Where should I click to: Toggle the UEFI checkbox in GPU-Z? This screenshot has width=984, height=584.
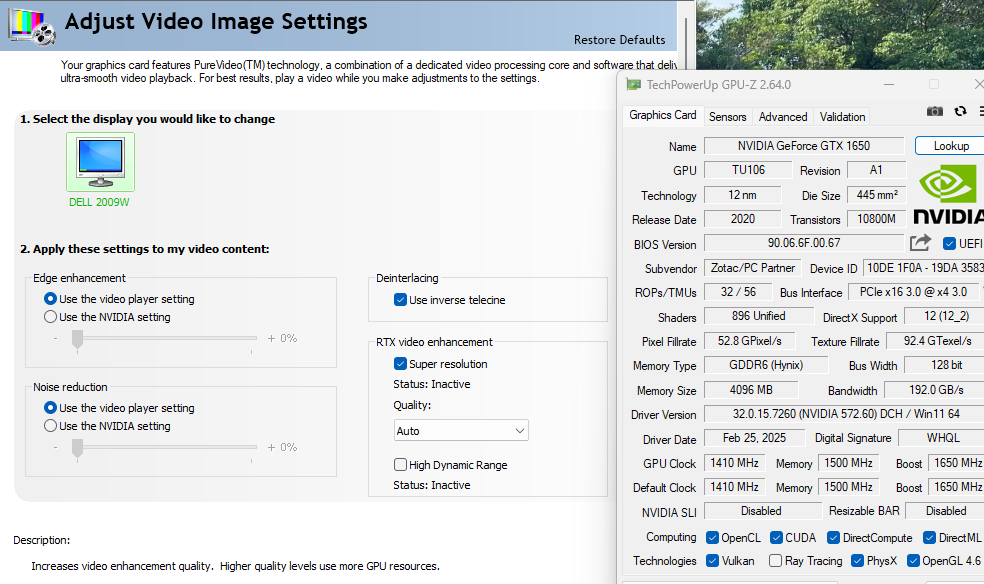[x=949, y=243]
